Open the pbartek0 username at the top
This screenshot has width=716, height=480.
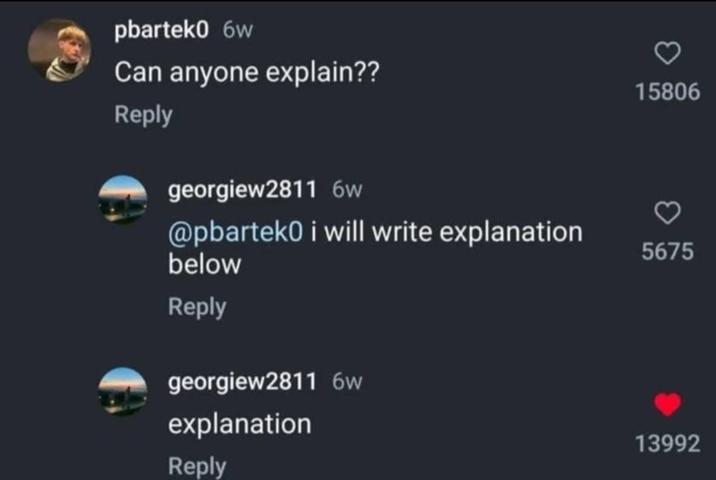[161, 31]
